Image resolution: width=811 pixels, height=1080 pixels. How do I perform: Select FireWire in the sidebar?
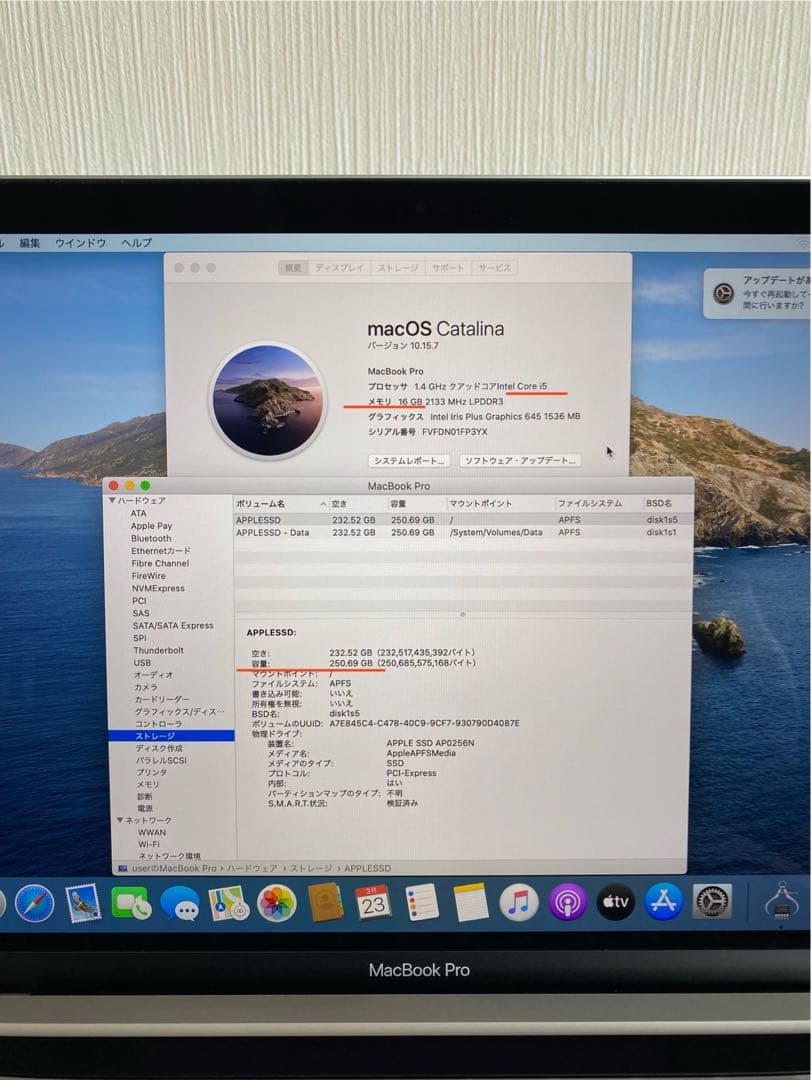pyautogui.click(x=149, y=576)
